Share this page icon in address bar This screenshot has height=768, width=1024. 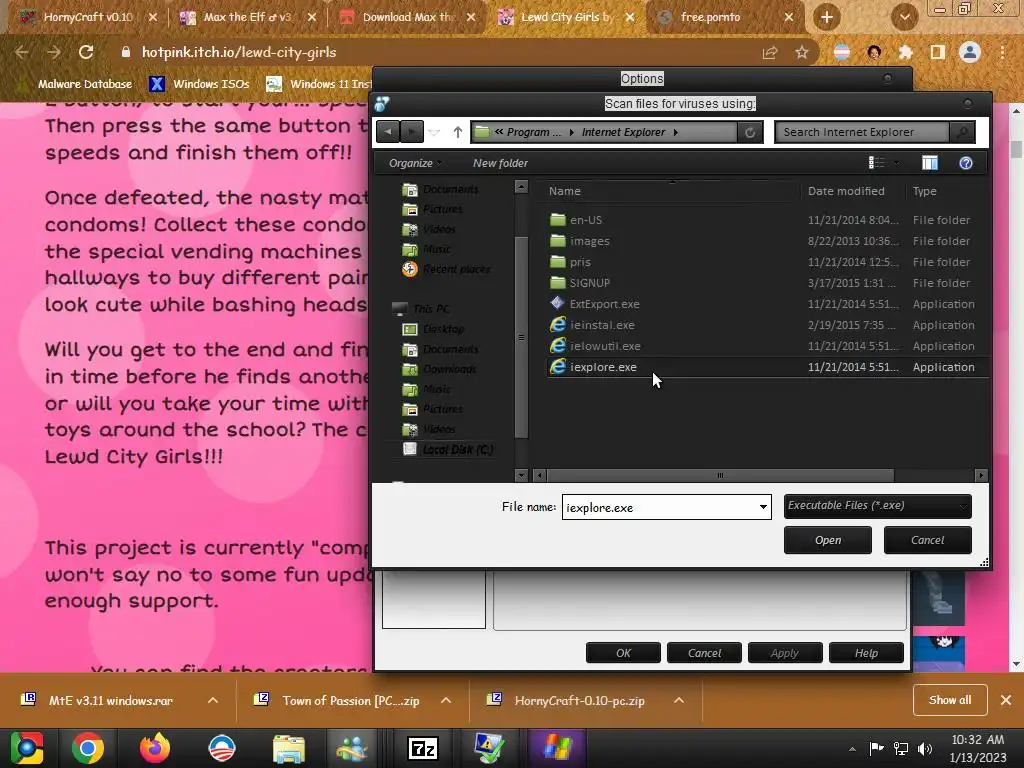pos(770,53)
